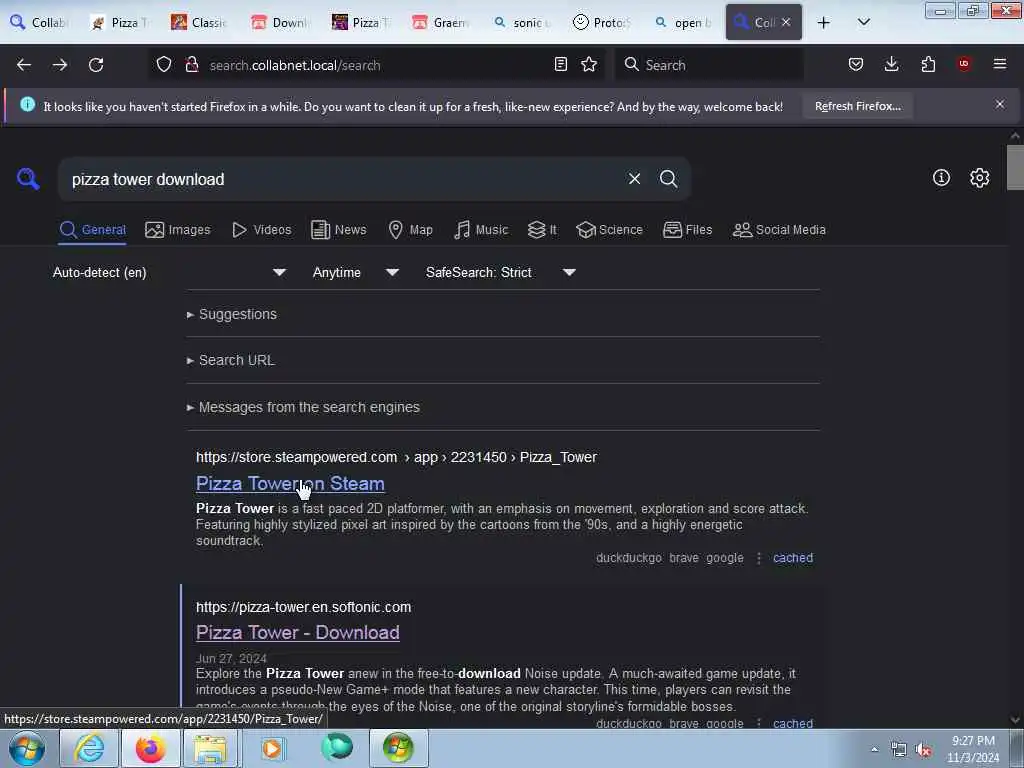Launch Internet Explorer from the taskbar

(x=89, y=748)
